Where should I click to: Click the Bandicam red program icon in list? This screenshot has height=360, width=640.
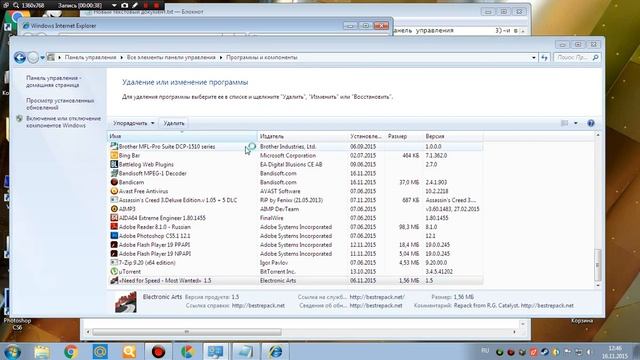114,182
